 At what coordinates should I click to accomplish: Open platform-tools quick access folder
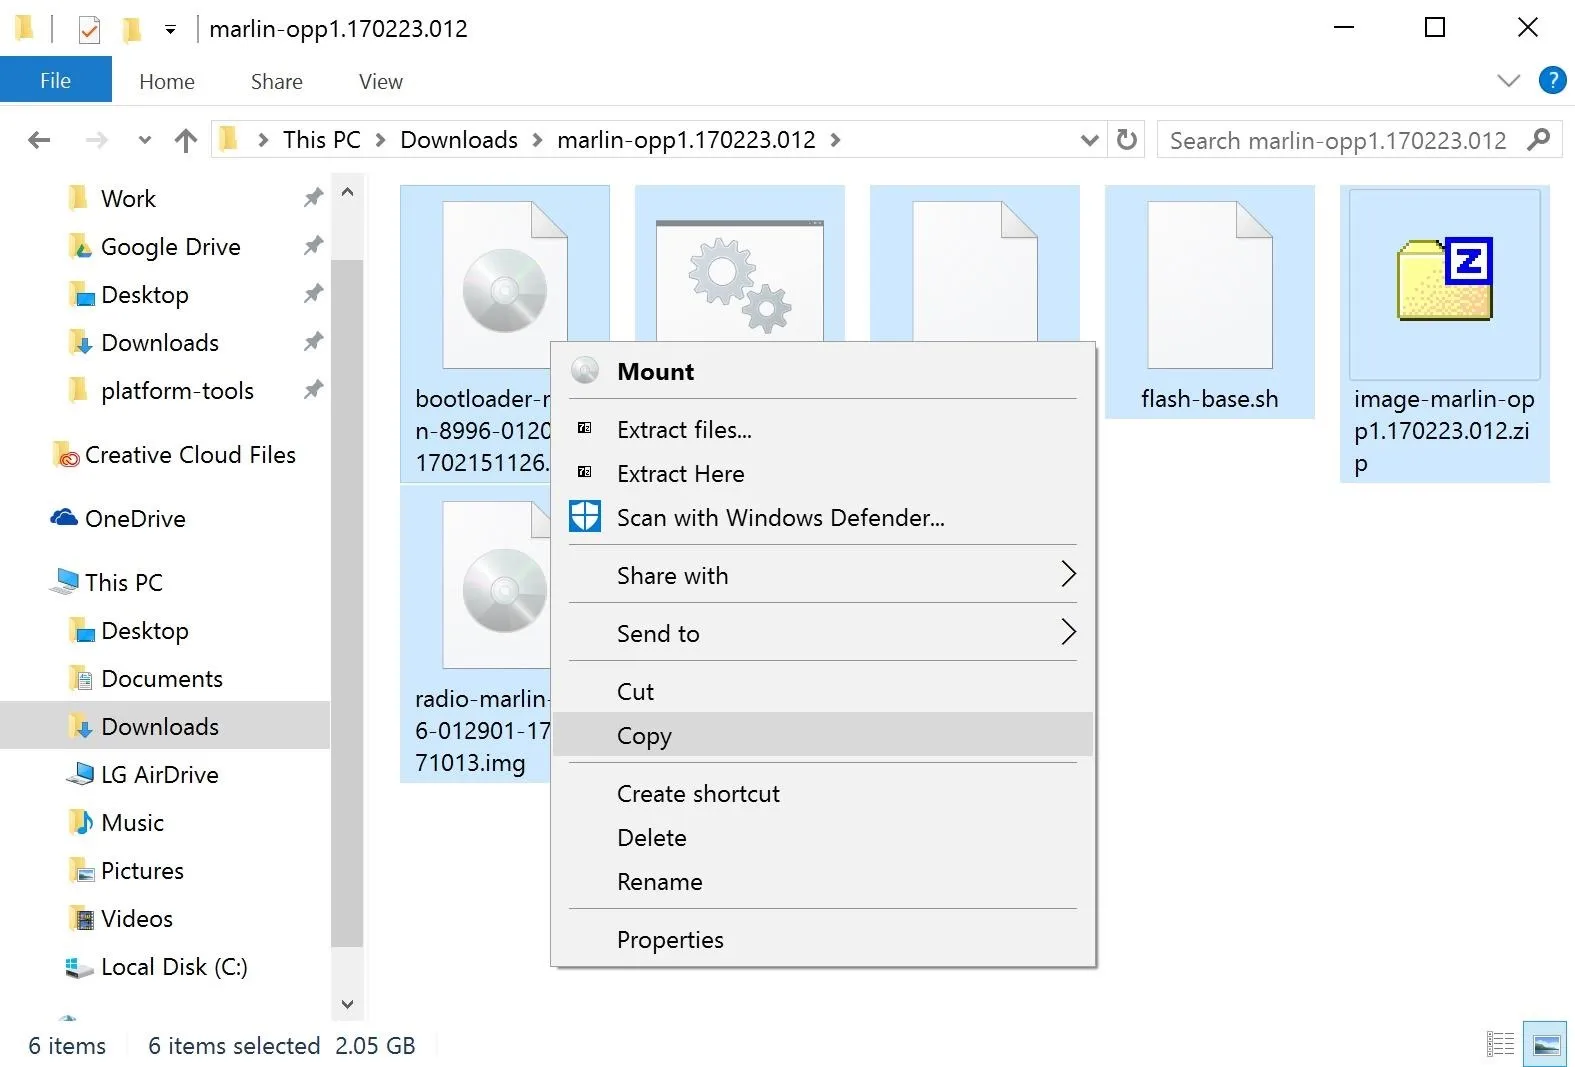177,390
